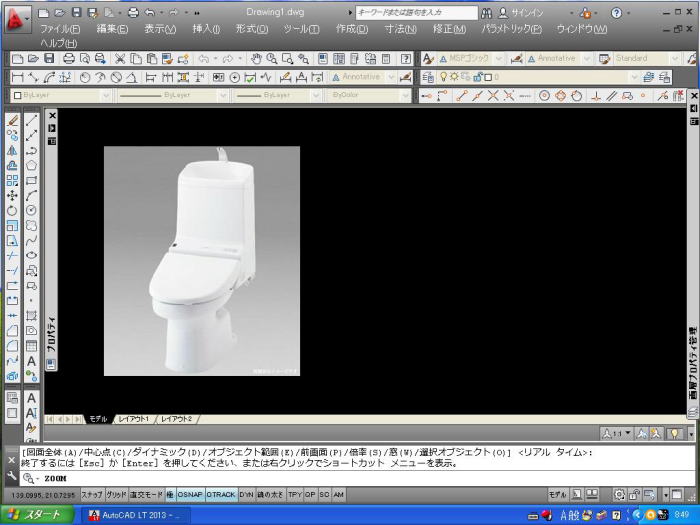Select the Offset tool
Viewport: 700px width, 525px height.
click(12, 165)
